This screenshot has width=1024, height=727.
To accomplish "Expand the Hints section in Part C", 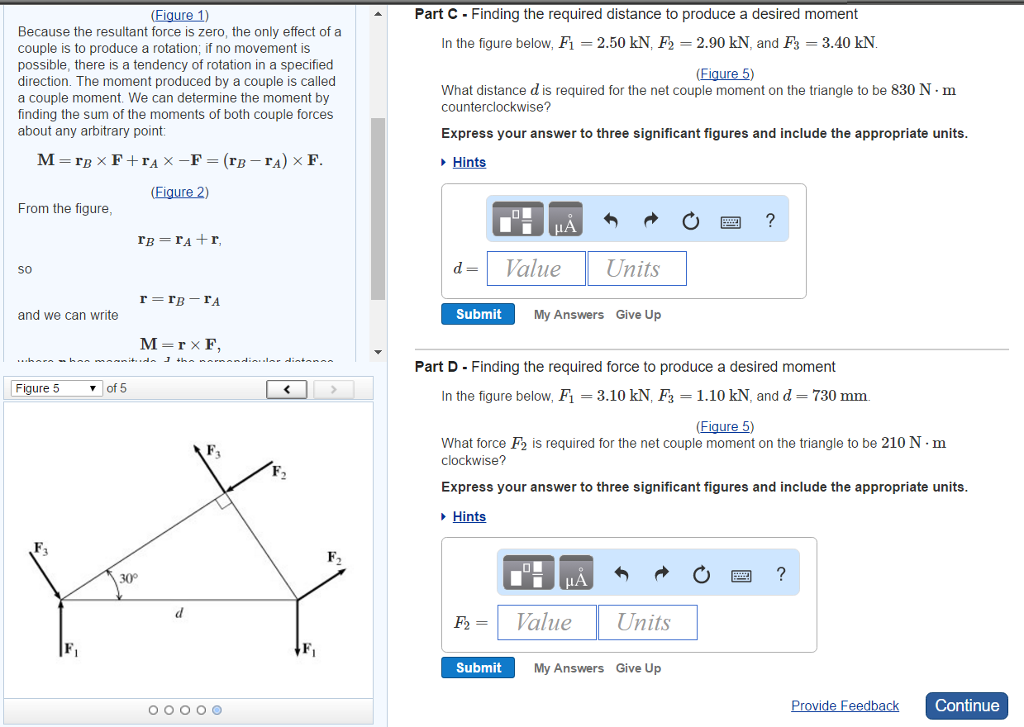I will (470, 162).
